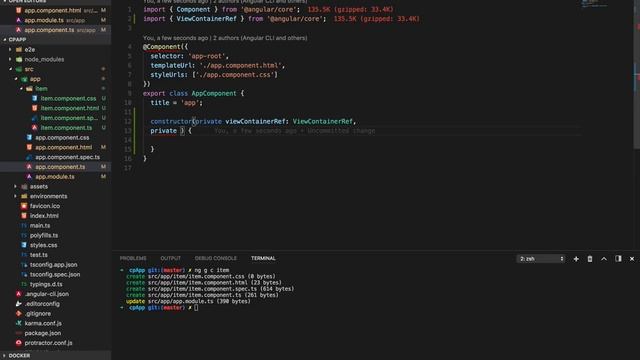The width and height of the screenshot is (640, 360).
Task: Click terminal path src/app/item/item.component.spec.ts
Action: pyautogui.click(x=202, y=289)
